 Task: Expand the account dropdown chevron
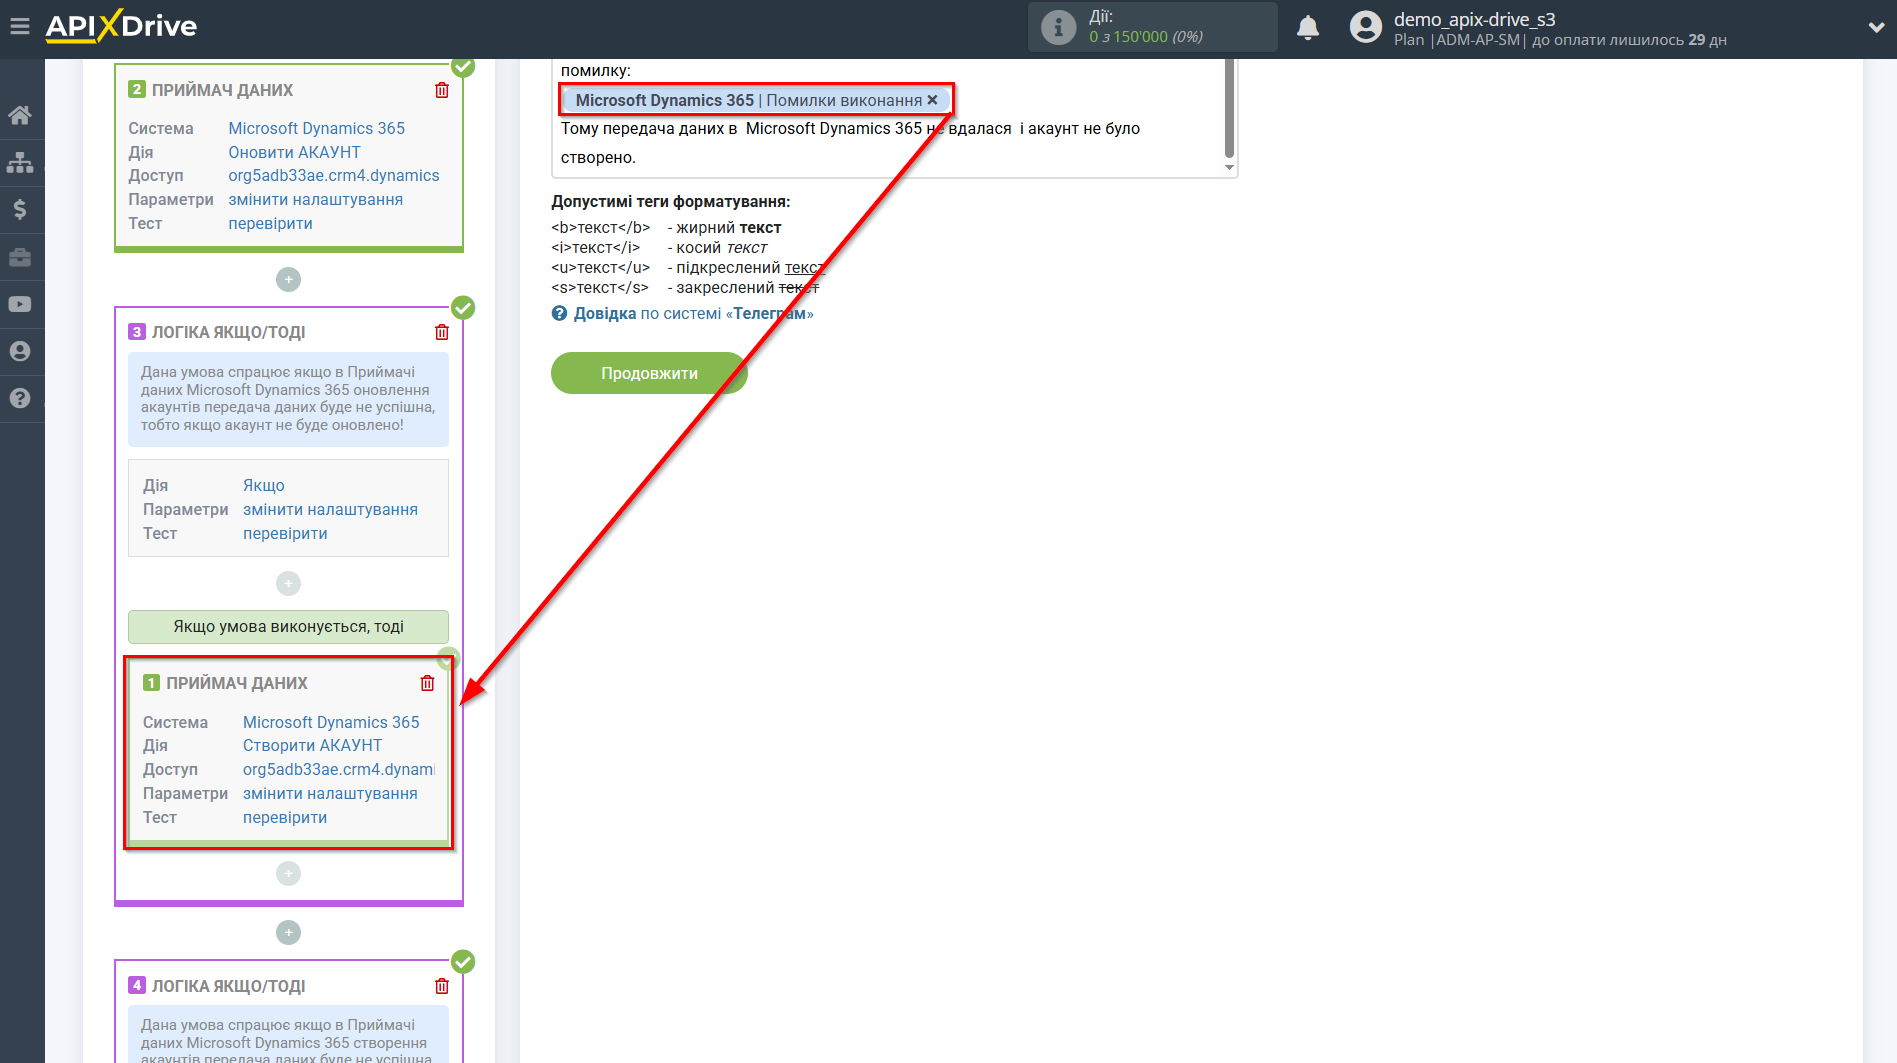1876,28
